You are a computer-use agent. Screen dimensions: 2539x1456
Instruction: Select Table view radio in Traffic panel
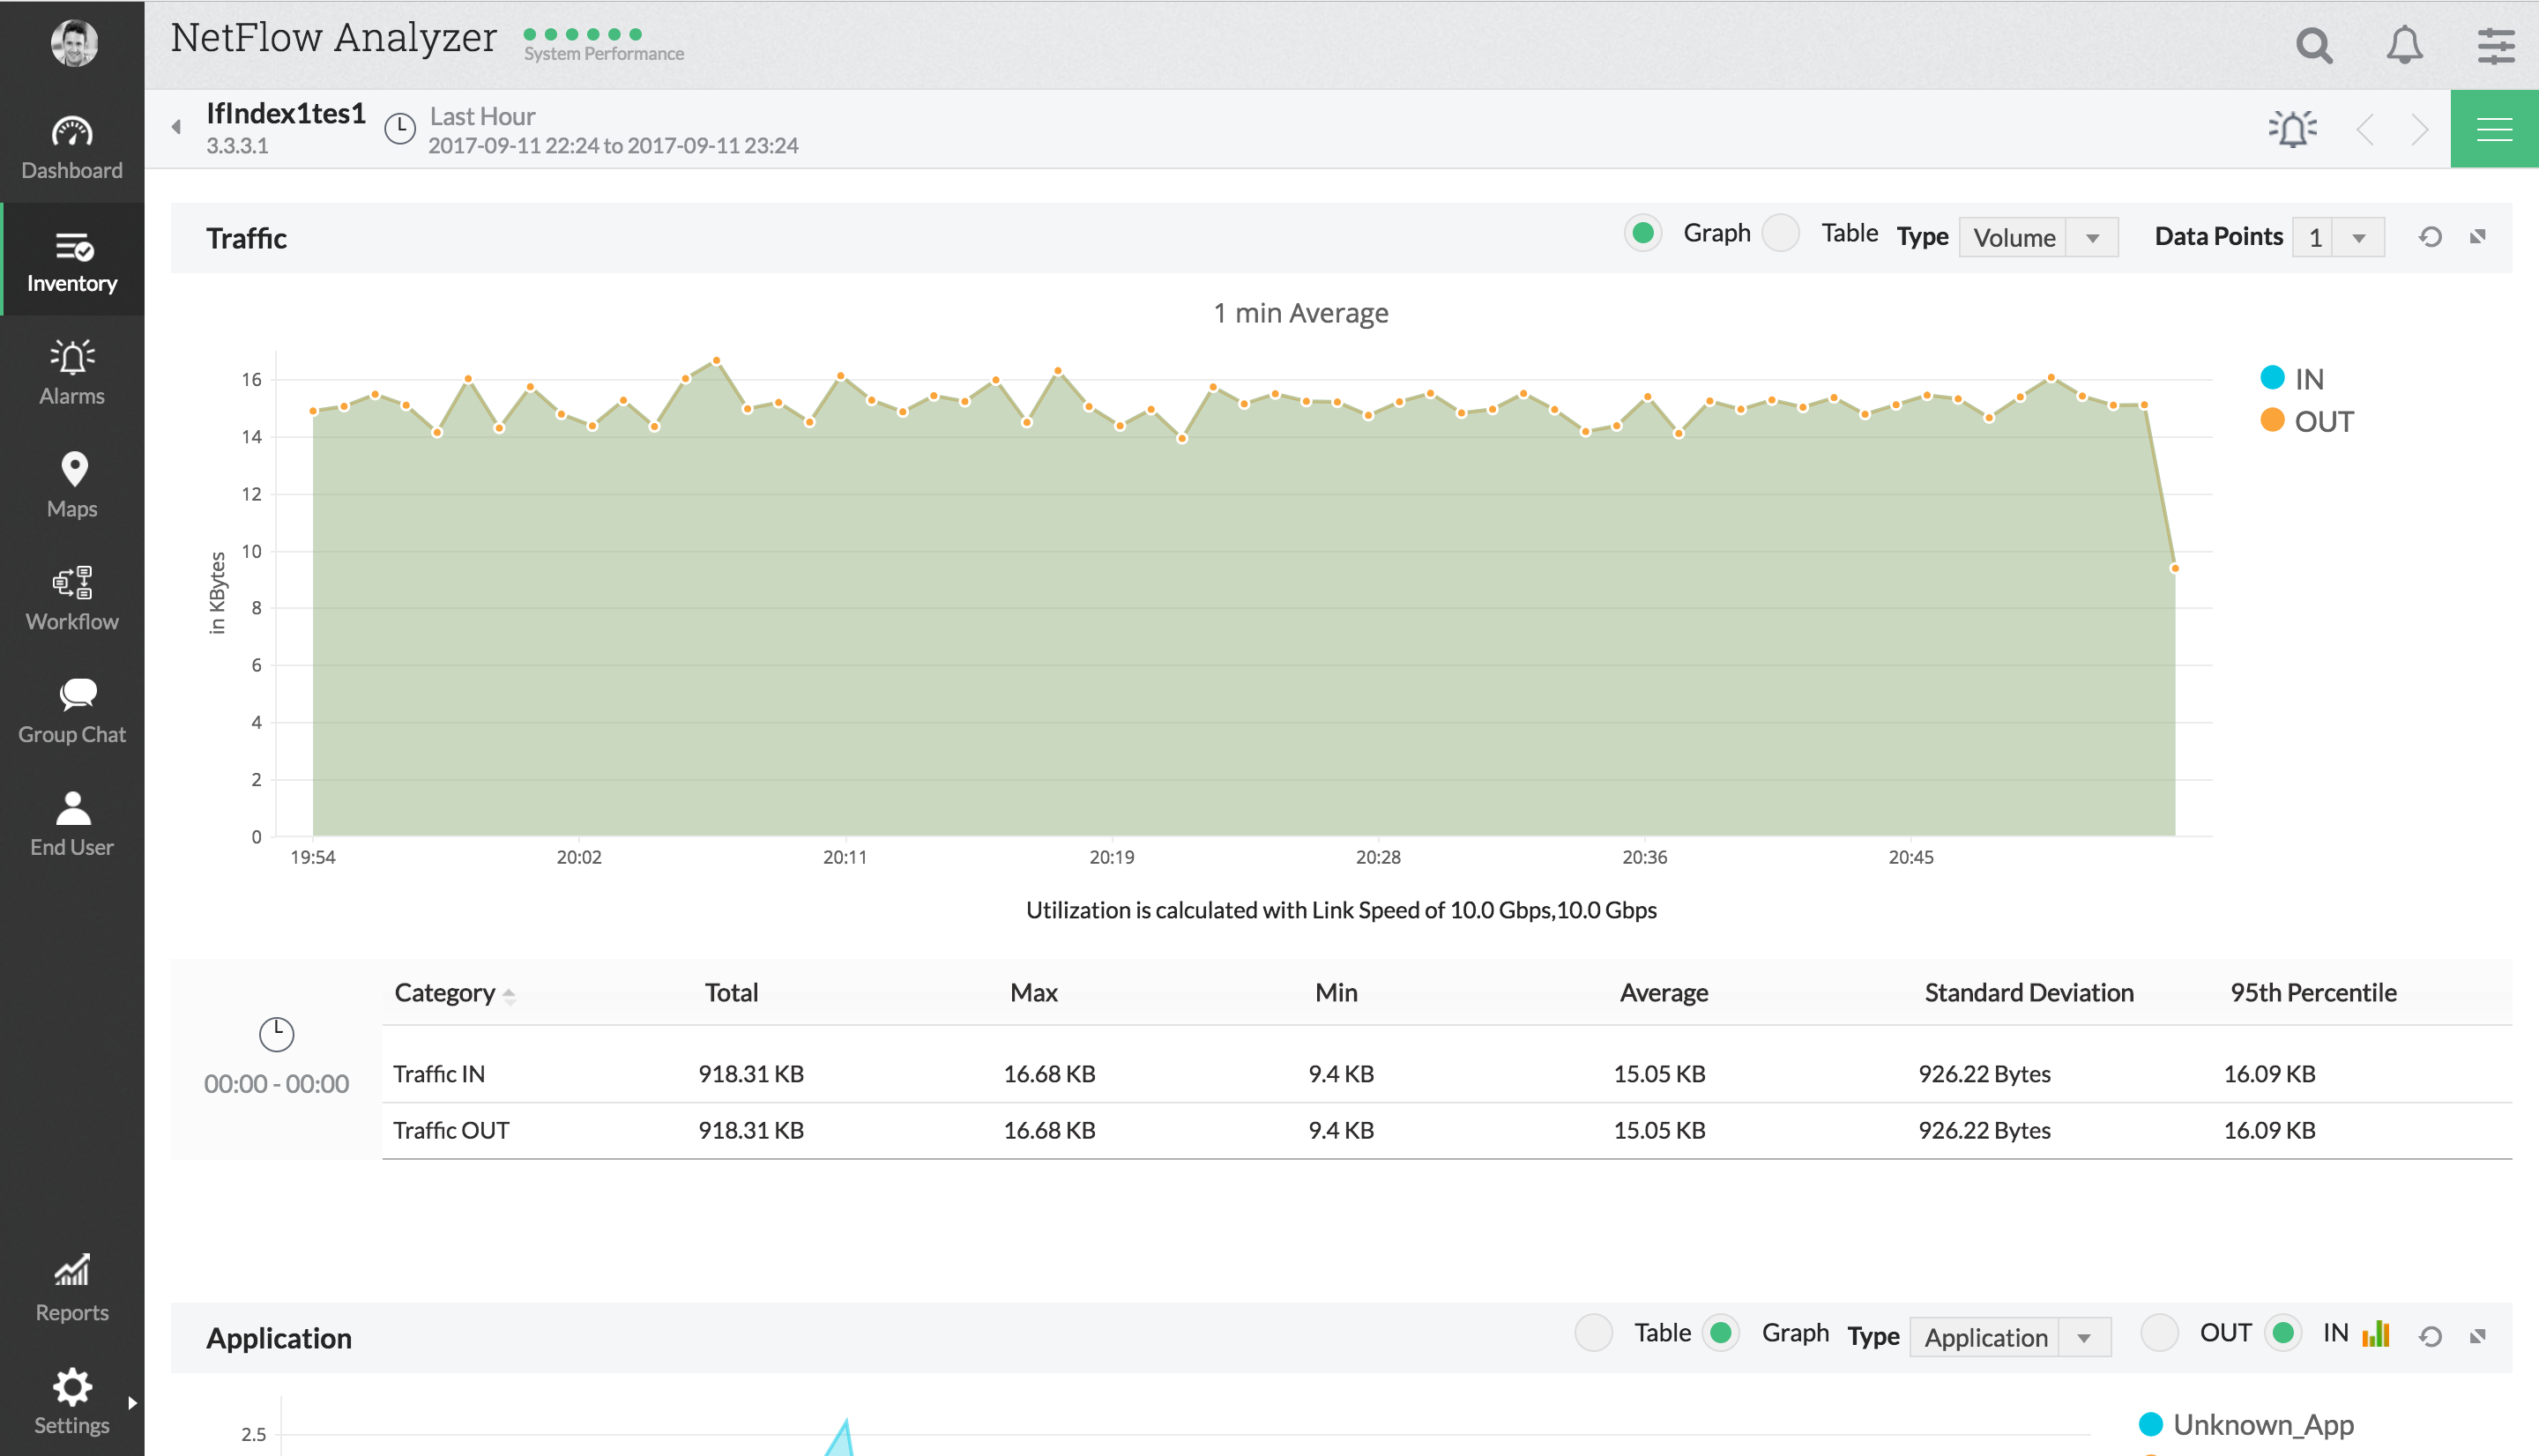click(x=1780, y=233)
